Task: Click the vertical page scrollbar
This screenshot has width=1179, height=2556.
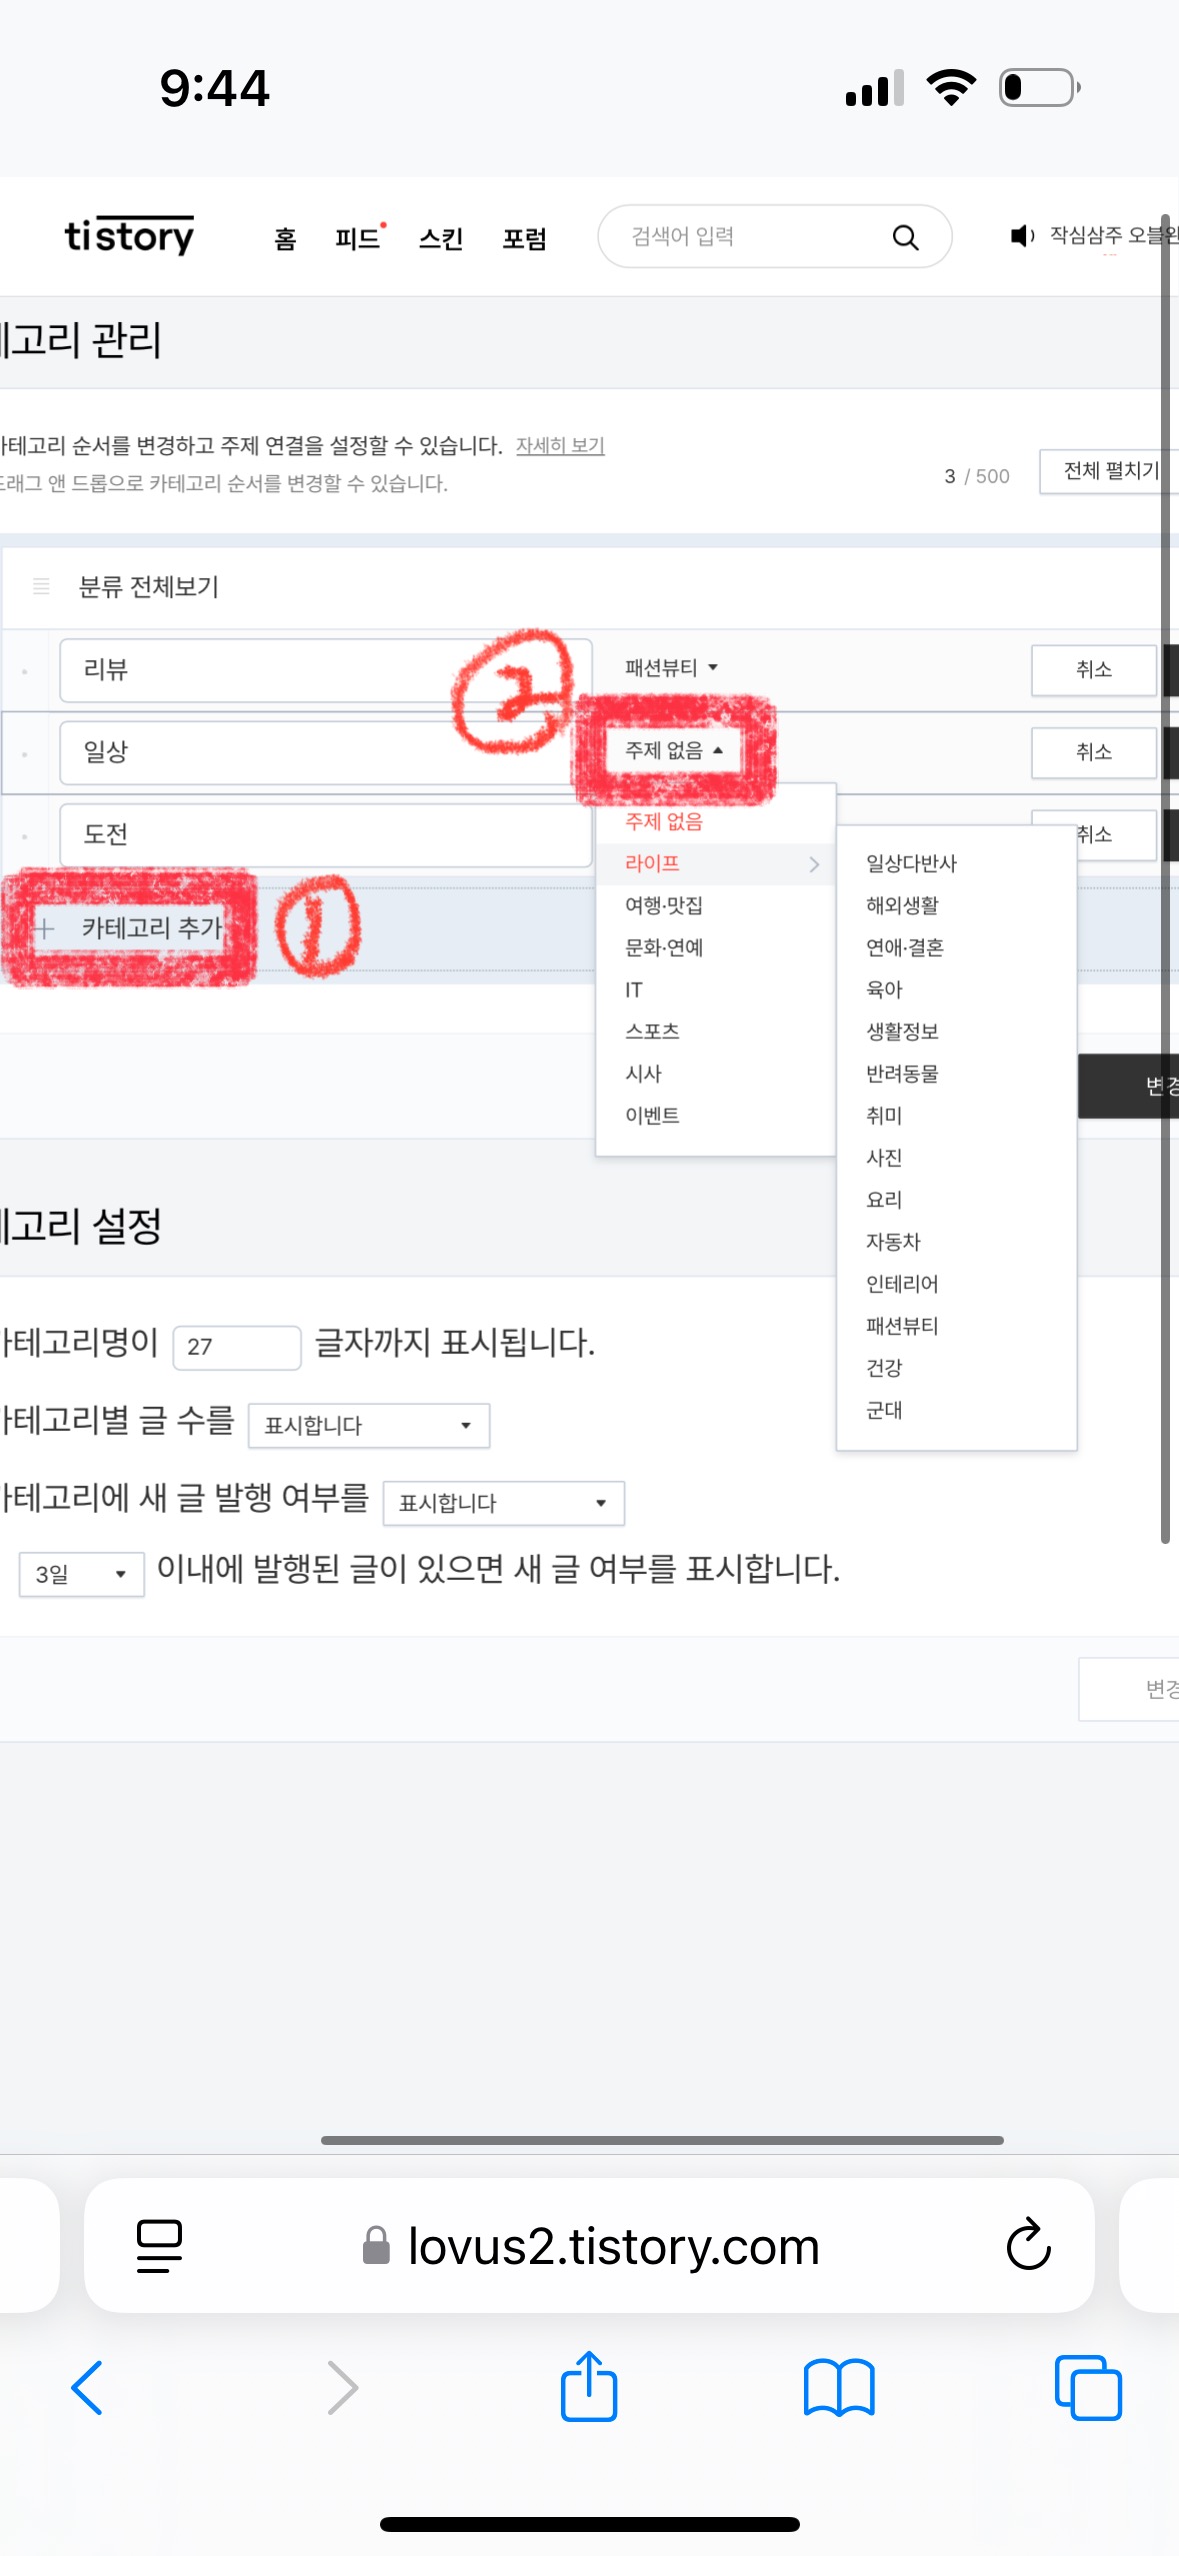Action: point(1165,880)
